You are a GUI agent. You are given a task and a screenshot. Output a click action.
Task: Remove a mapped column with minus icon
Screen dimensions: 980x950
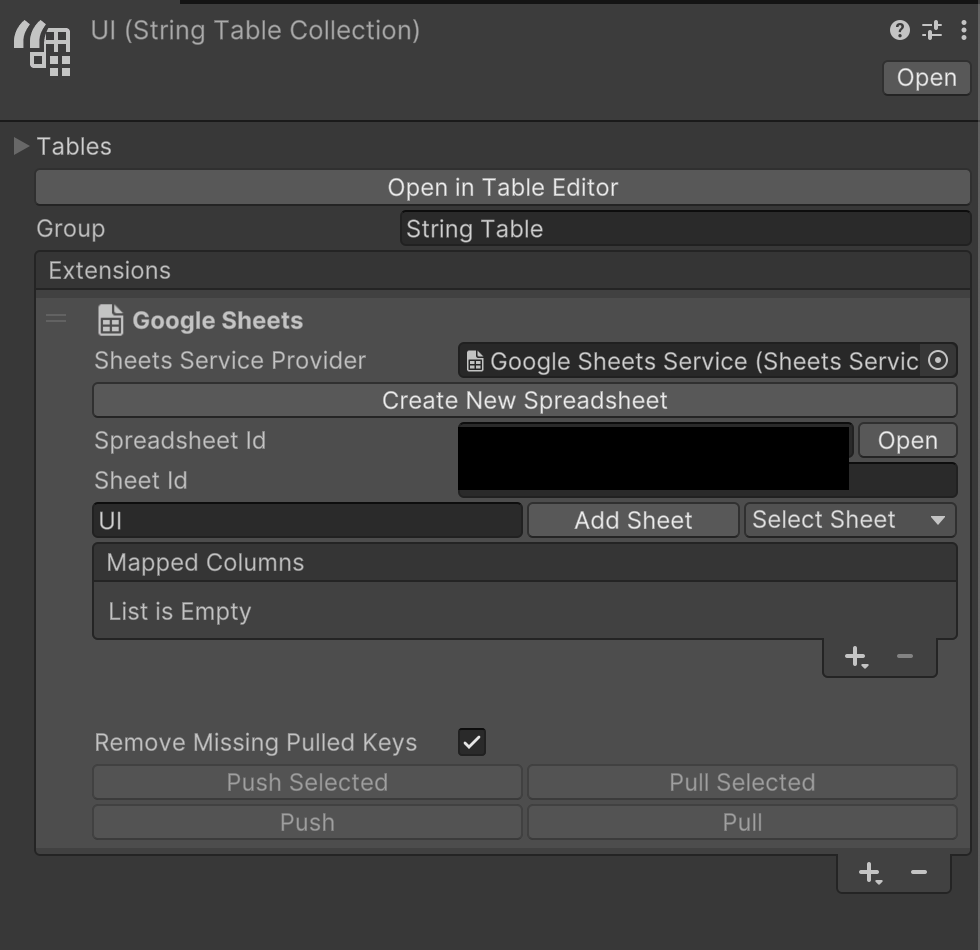point(904,656)
